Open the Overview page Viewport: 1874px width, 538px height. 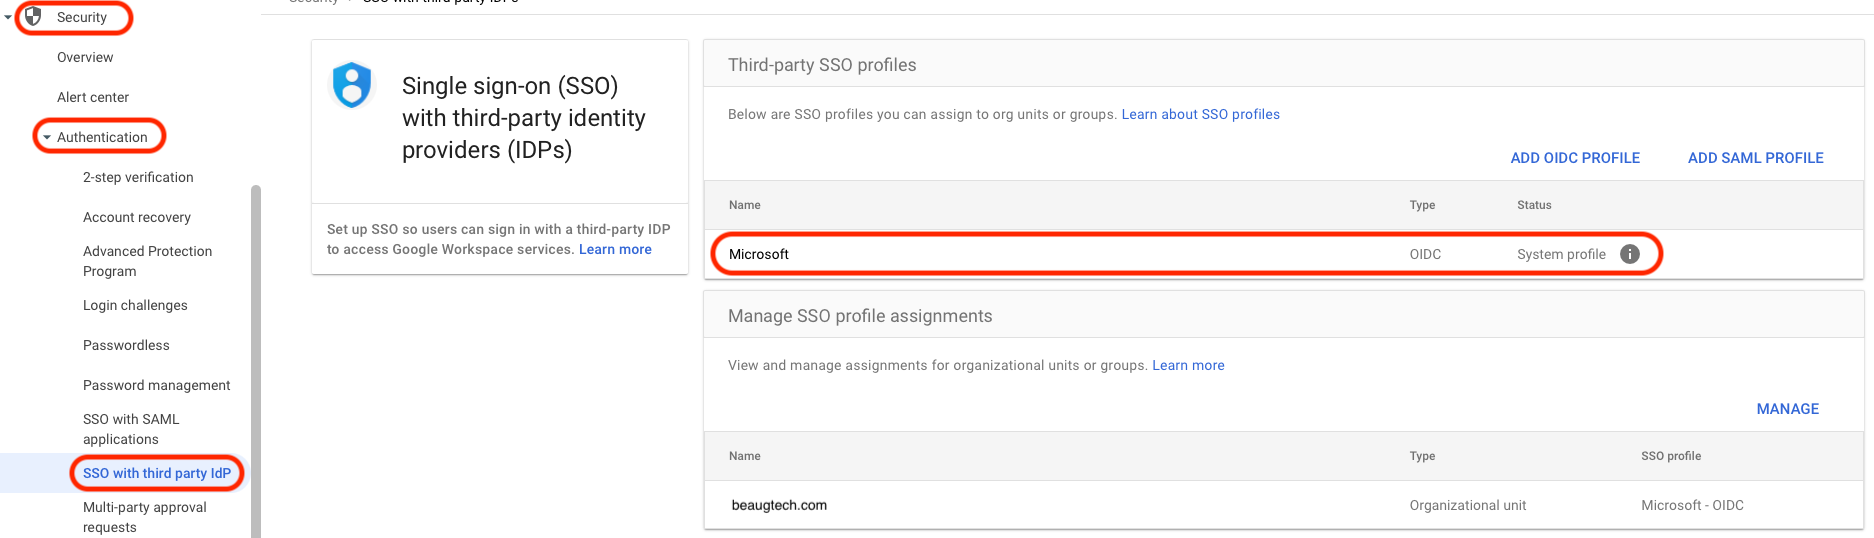(x=85, y=57)
